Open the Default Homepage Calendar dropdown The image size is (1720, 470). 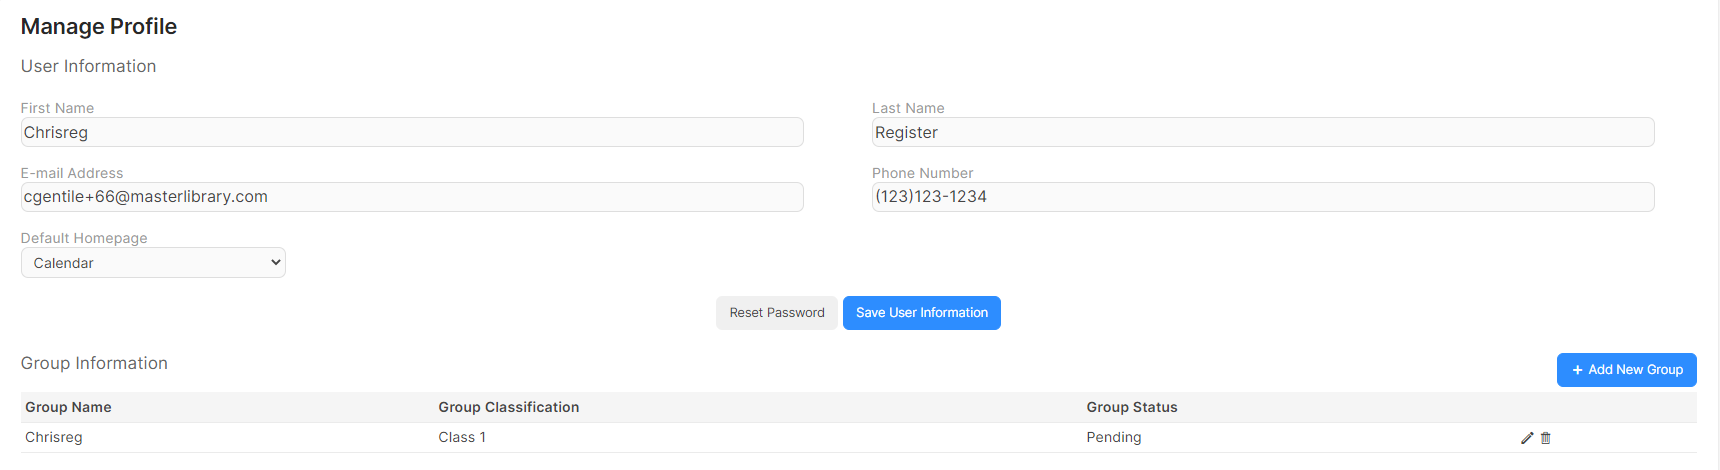click(153, 263)
